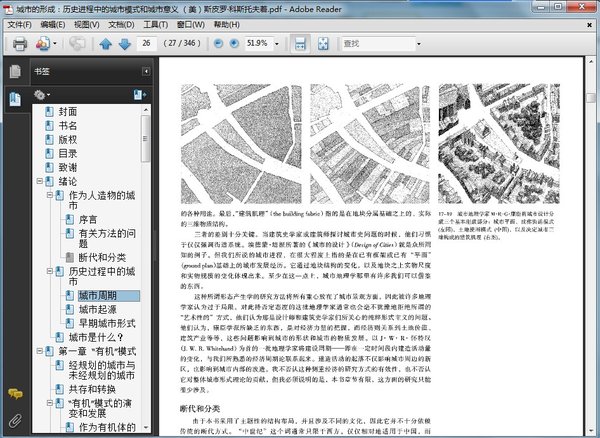Viewport: 600px width, 438px height.
Task: Switch to full-page fit view icon
Action: 323,44
